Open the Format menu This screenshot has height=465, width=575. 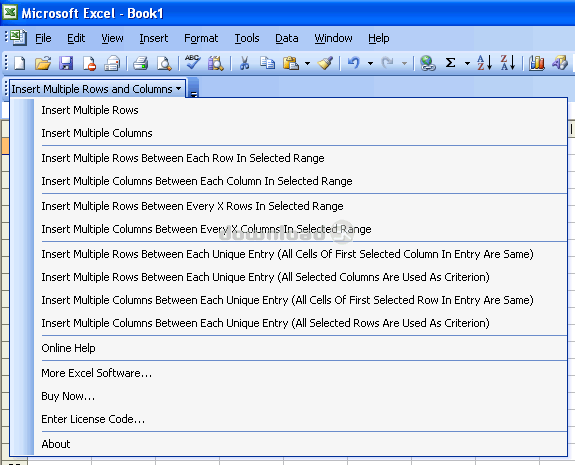201,38
